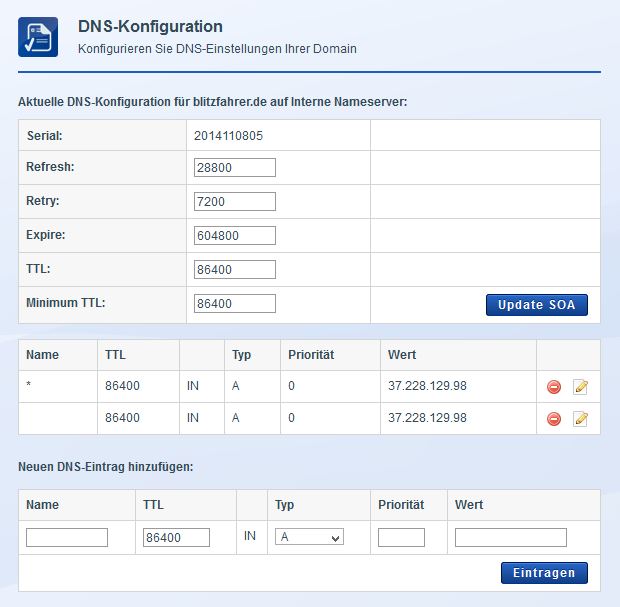The width and height of the screenshot is (620, 607).
Task: Focus the Refresh input field
Action: coord(234,168)
